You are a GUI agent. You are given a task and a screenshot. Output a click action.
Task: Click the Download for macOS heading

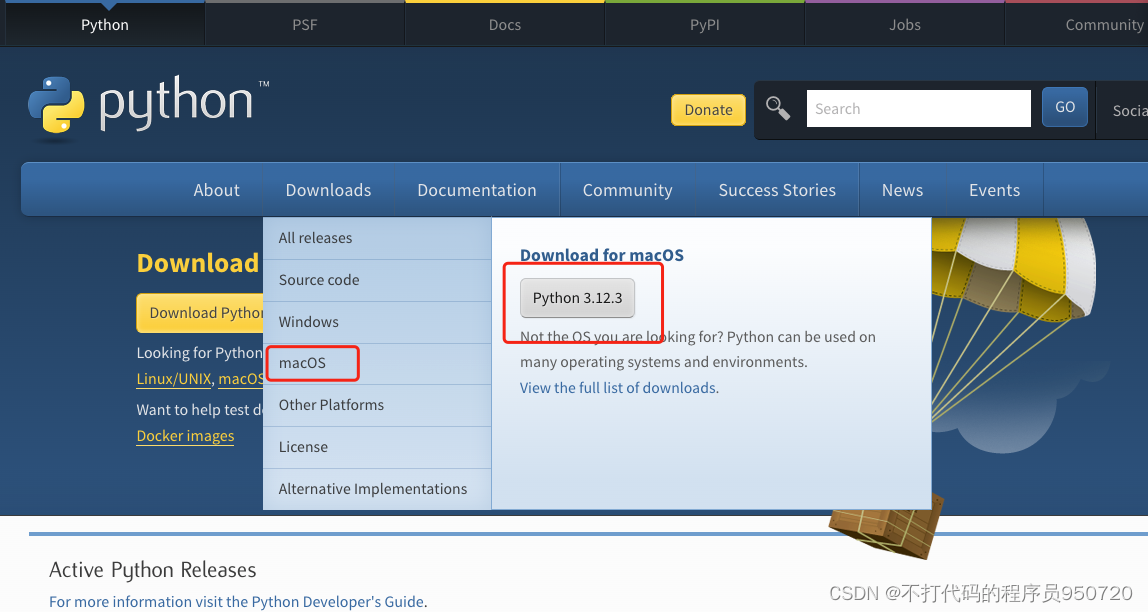[602, 255]
